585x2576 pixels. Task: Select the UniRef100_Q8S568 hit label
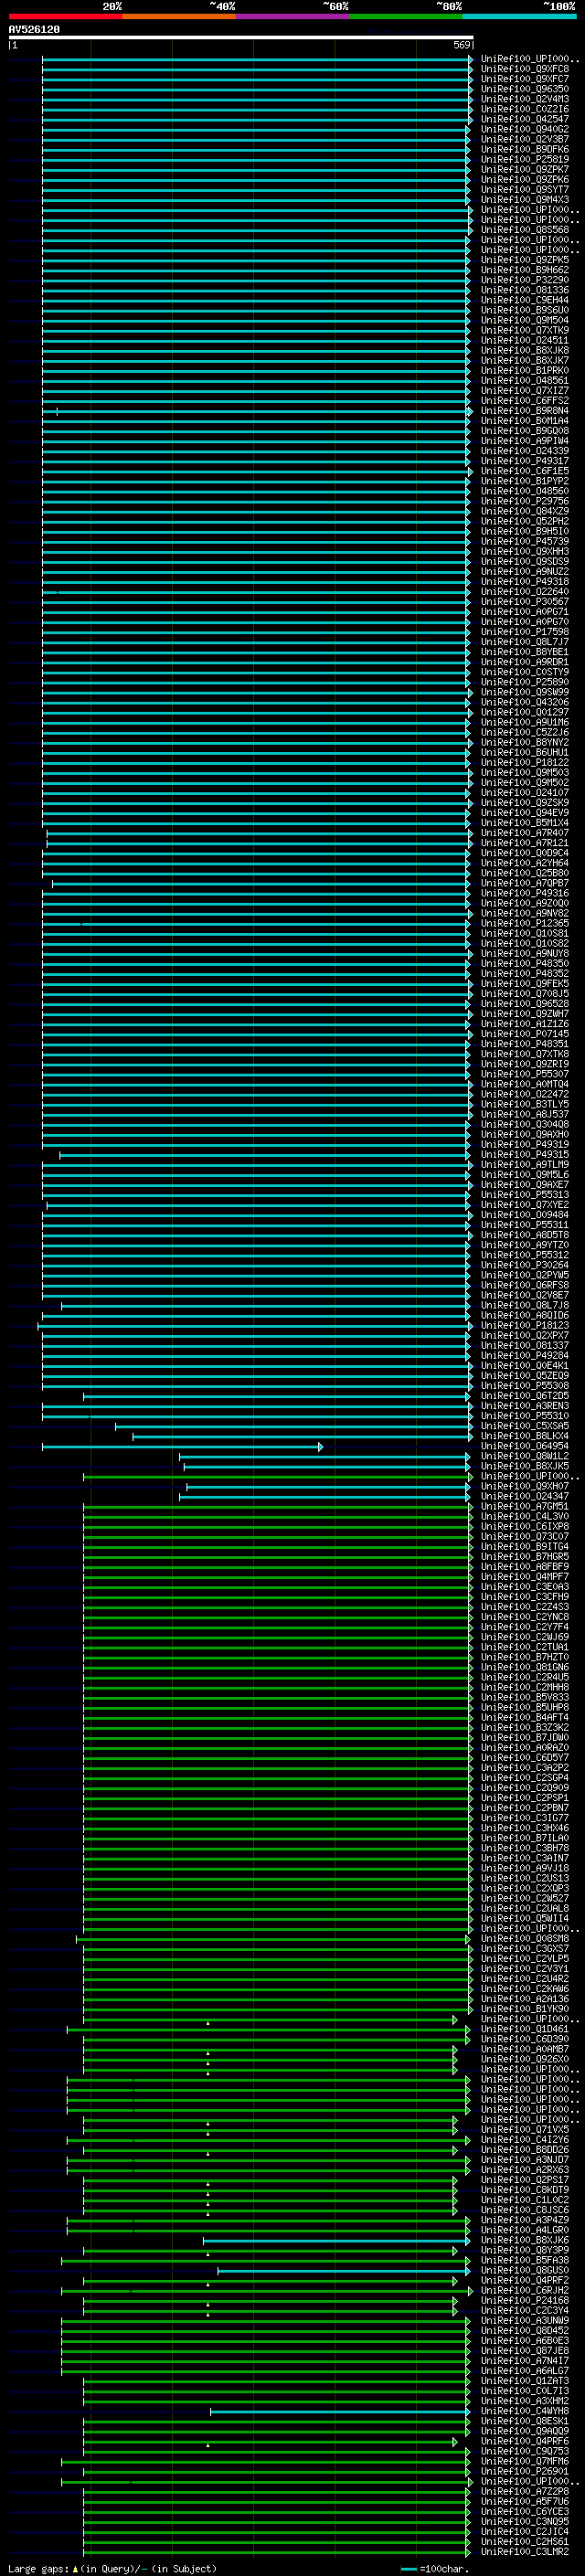525,230
